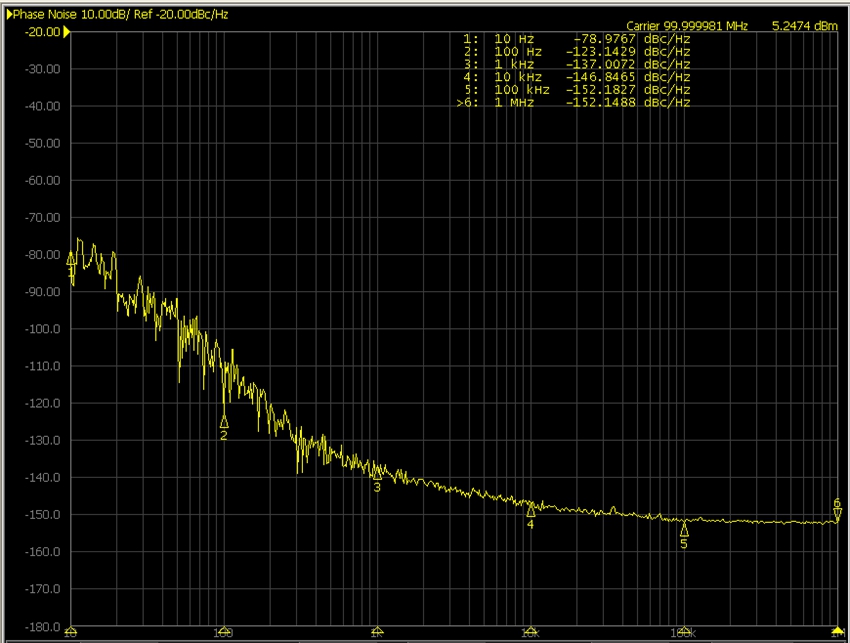
Task: Select active marker 6 at 1 MHz
Action: click(x=837, y=515)
